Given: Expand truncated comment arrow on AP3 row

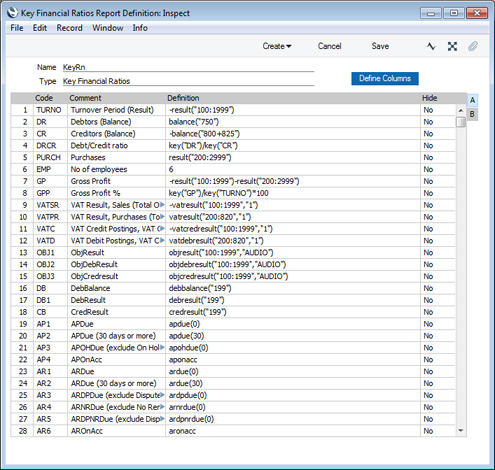Looking at the screenshot, I should (162, 348).
